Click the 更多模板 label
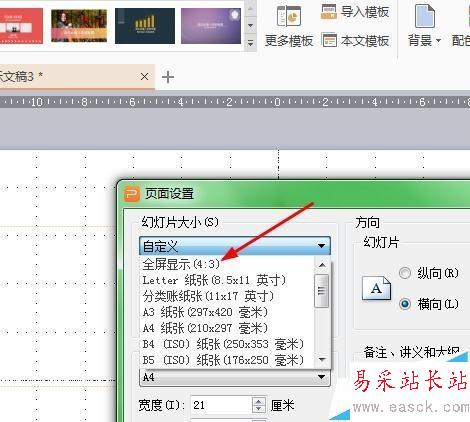The height and width of the screenshot is (422, 470). (x=289, y=41)
